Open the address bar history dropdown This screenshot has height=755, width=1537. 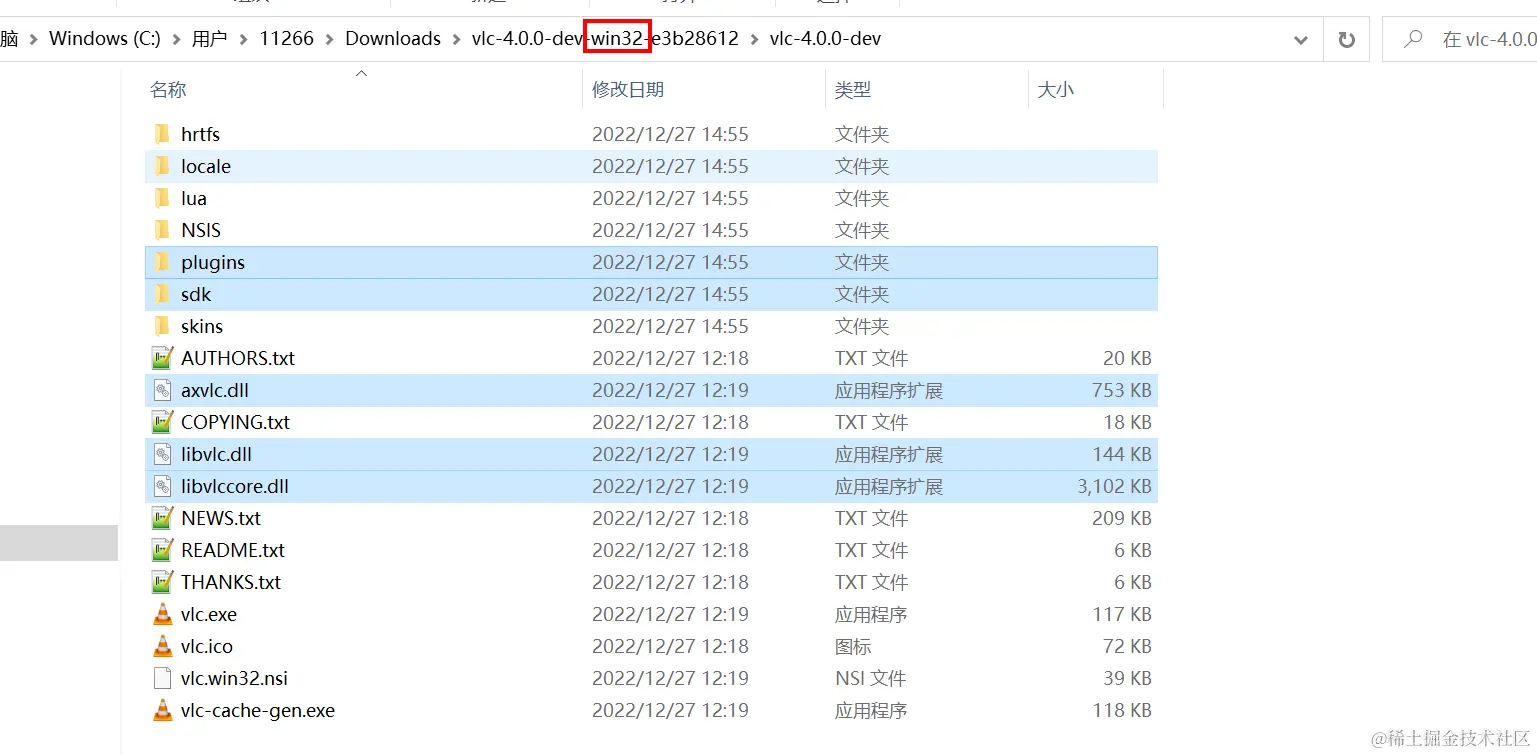point(1301,40)
